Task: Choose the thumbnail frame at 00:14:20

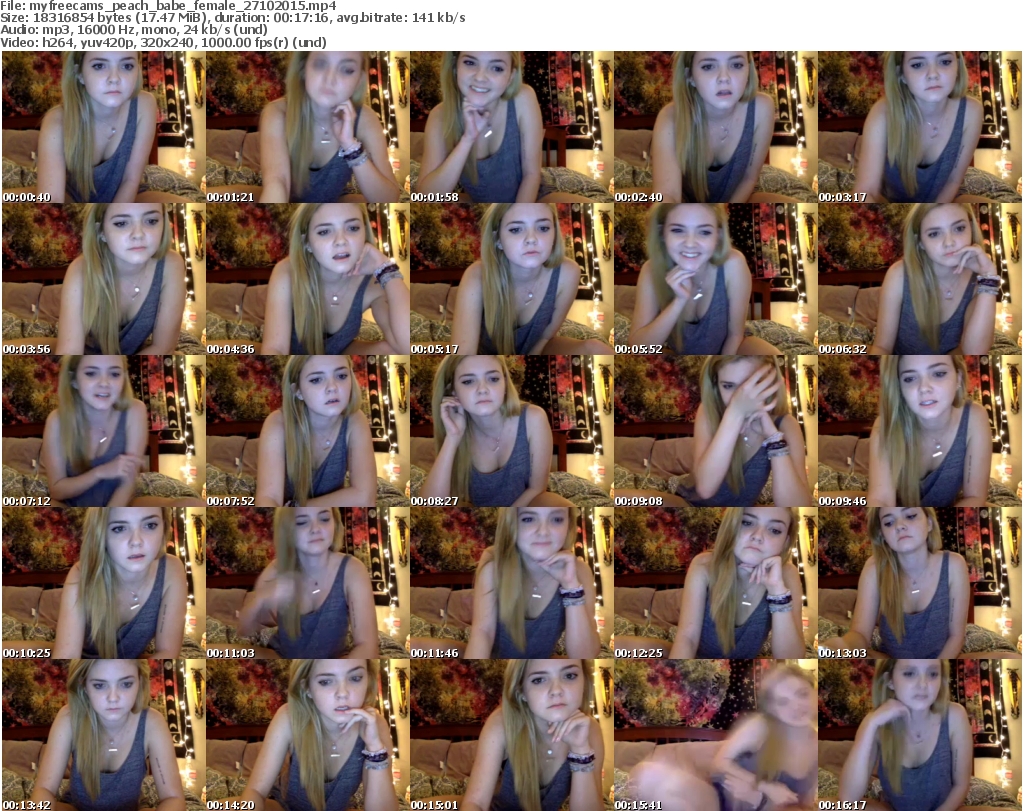Action: [308, 735]
